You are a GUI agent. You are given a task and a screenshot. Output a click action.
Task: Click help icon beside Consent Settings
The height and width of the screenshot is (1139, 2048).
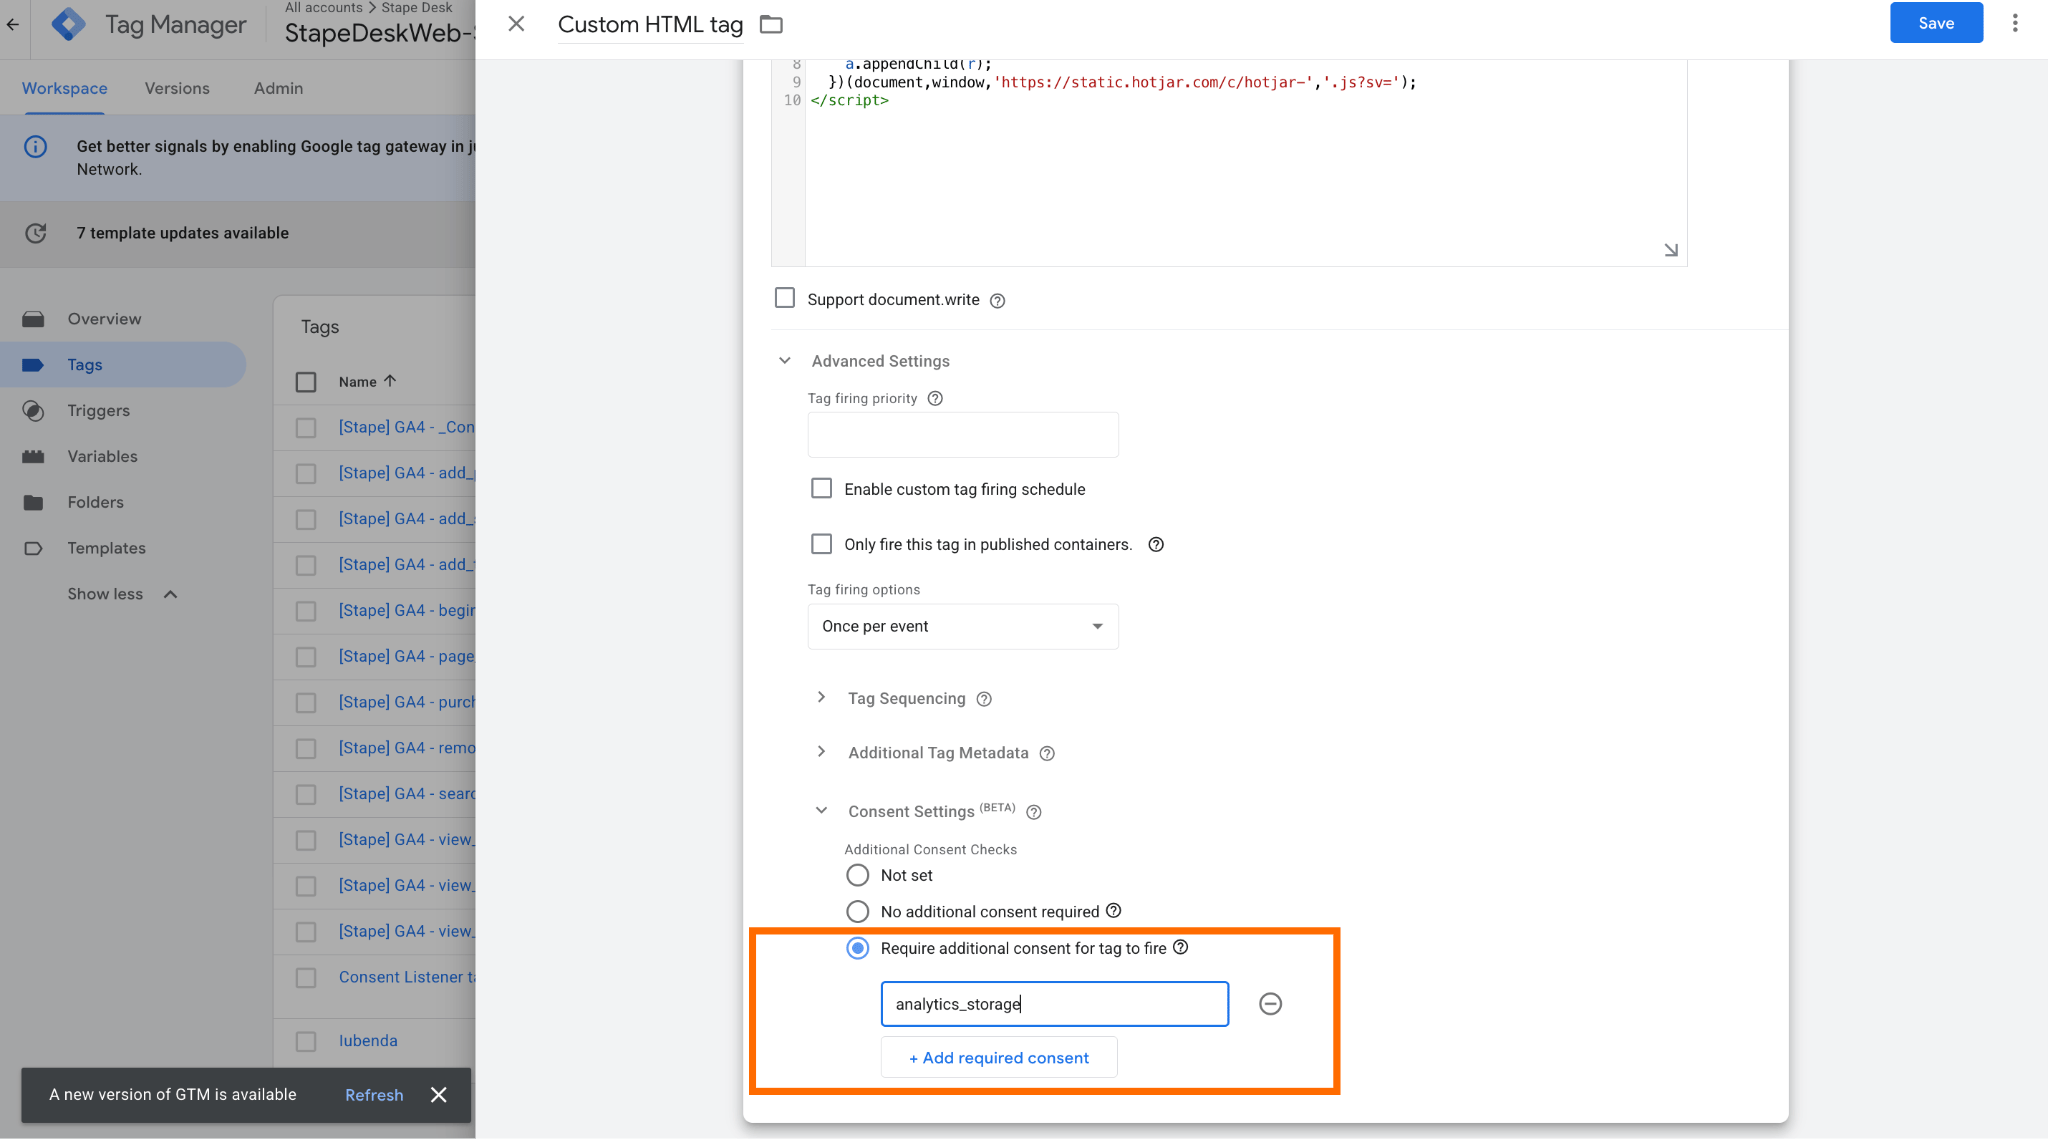[x=1034, y=812]
